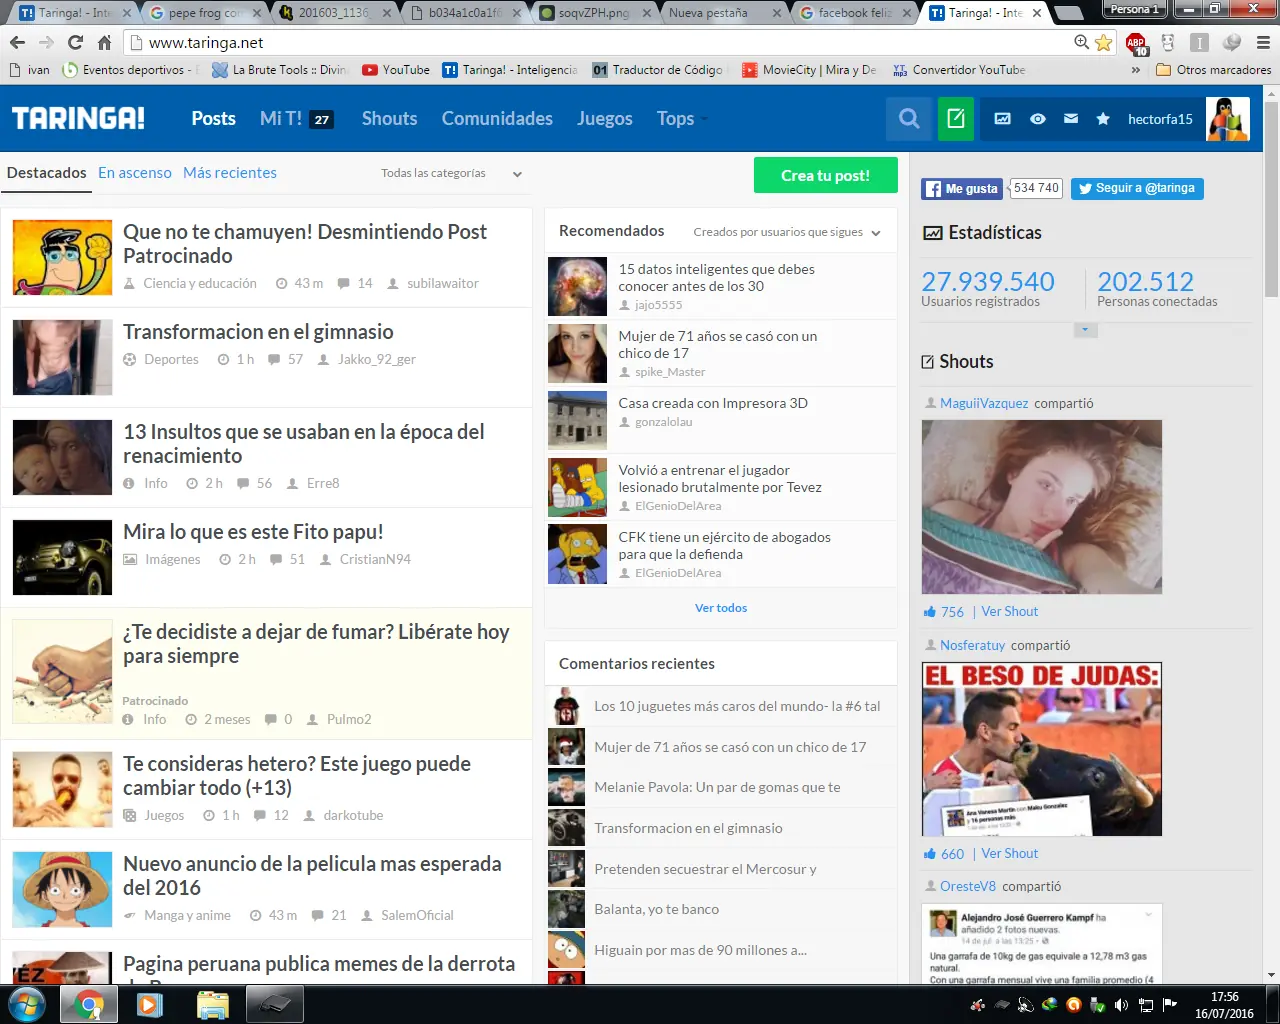Click the zoom magnifier icon in address bar

click(x=1081, y=42)
